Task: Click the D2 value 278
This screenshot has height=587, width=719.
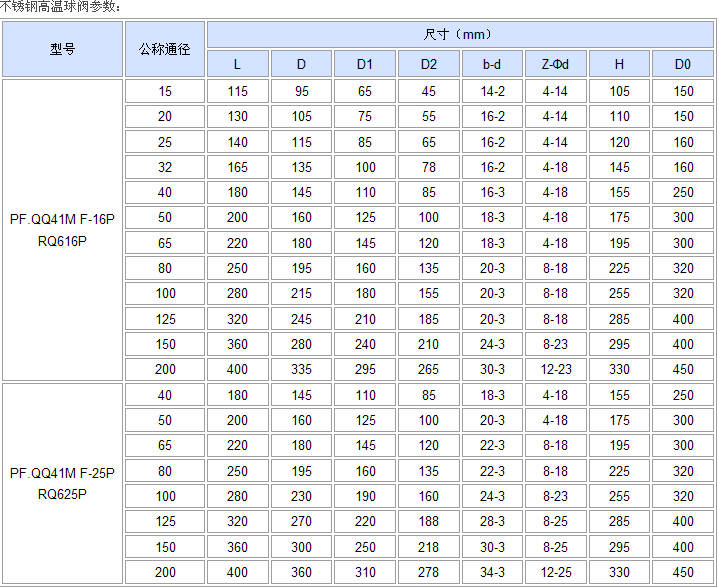Action: (x=429, y=572)
